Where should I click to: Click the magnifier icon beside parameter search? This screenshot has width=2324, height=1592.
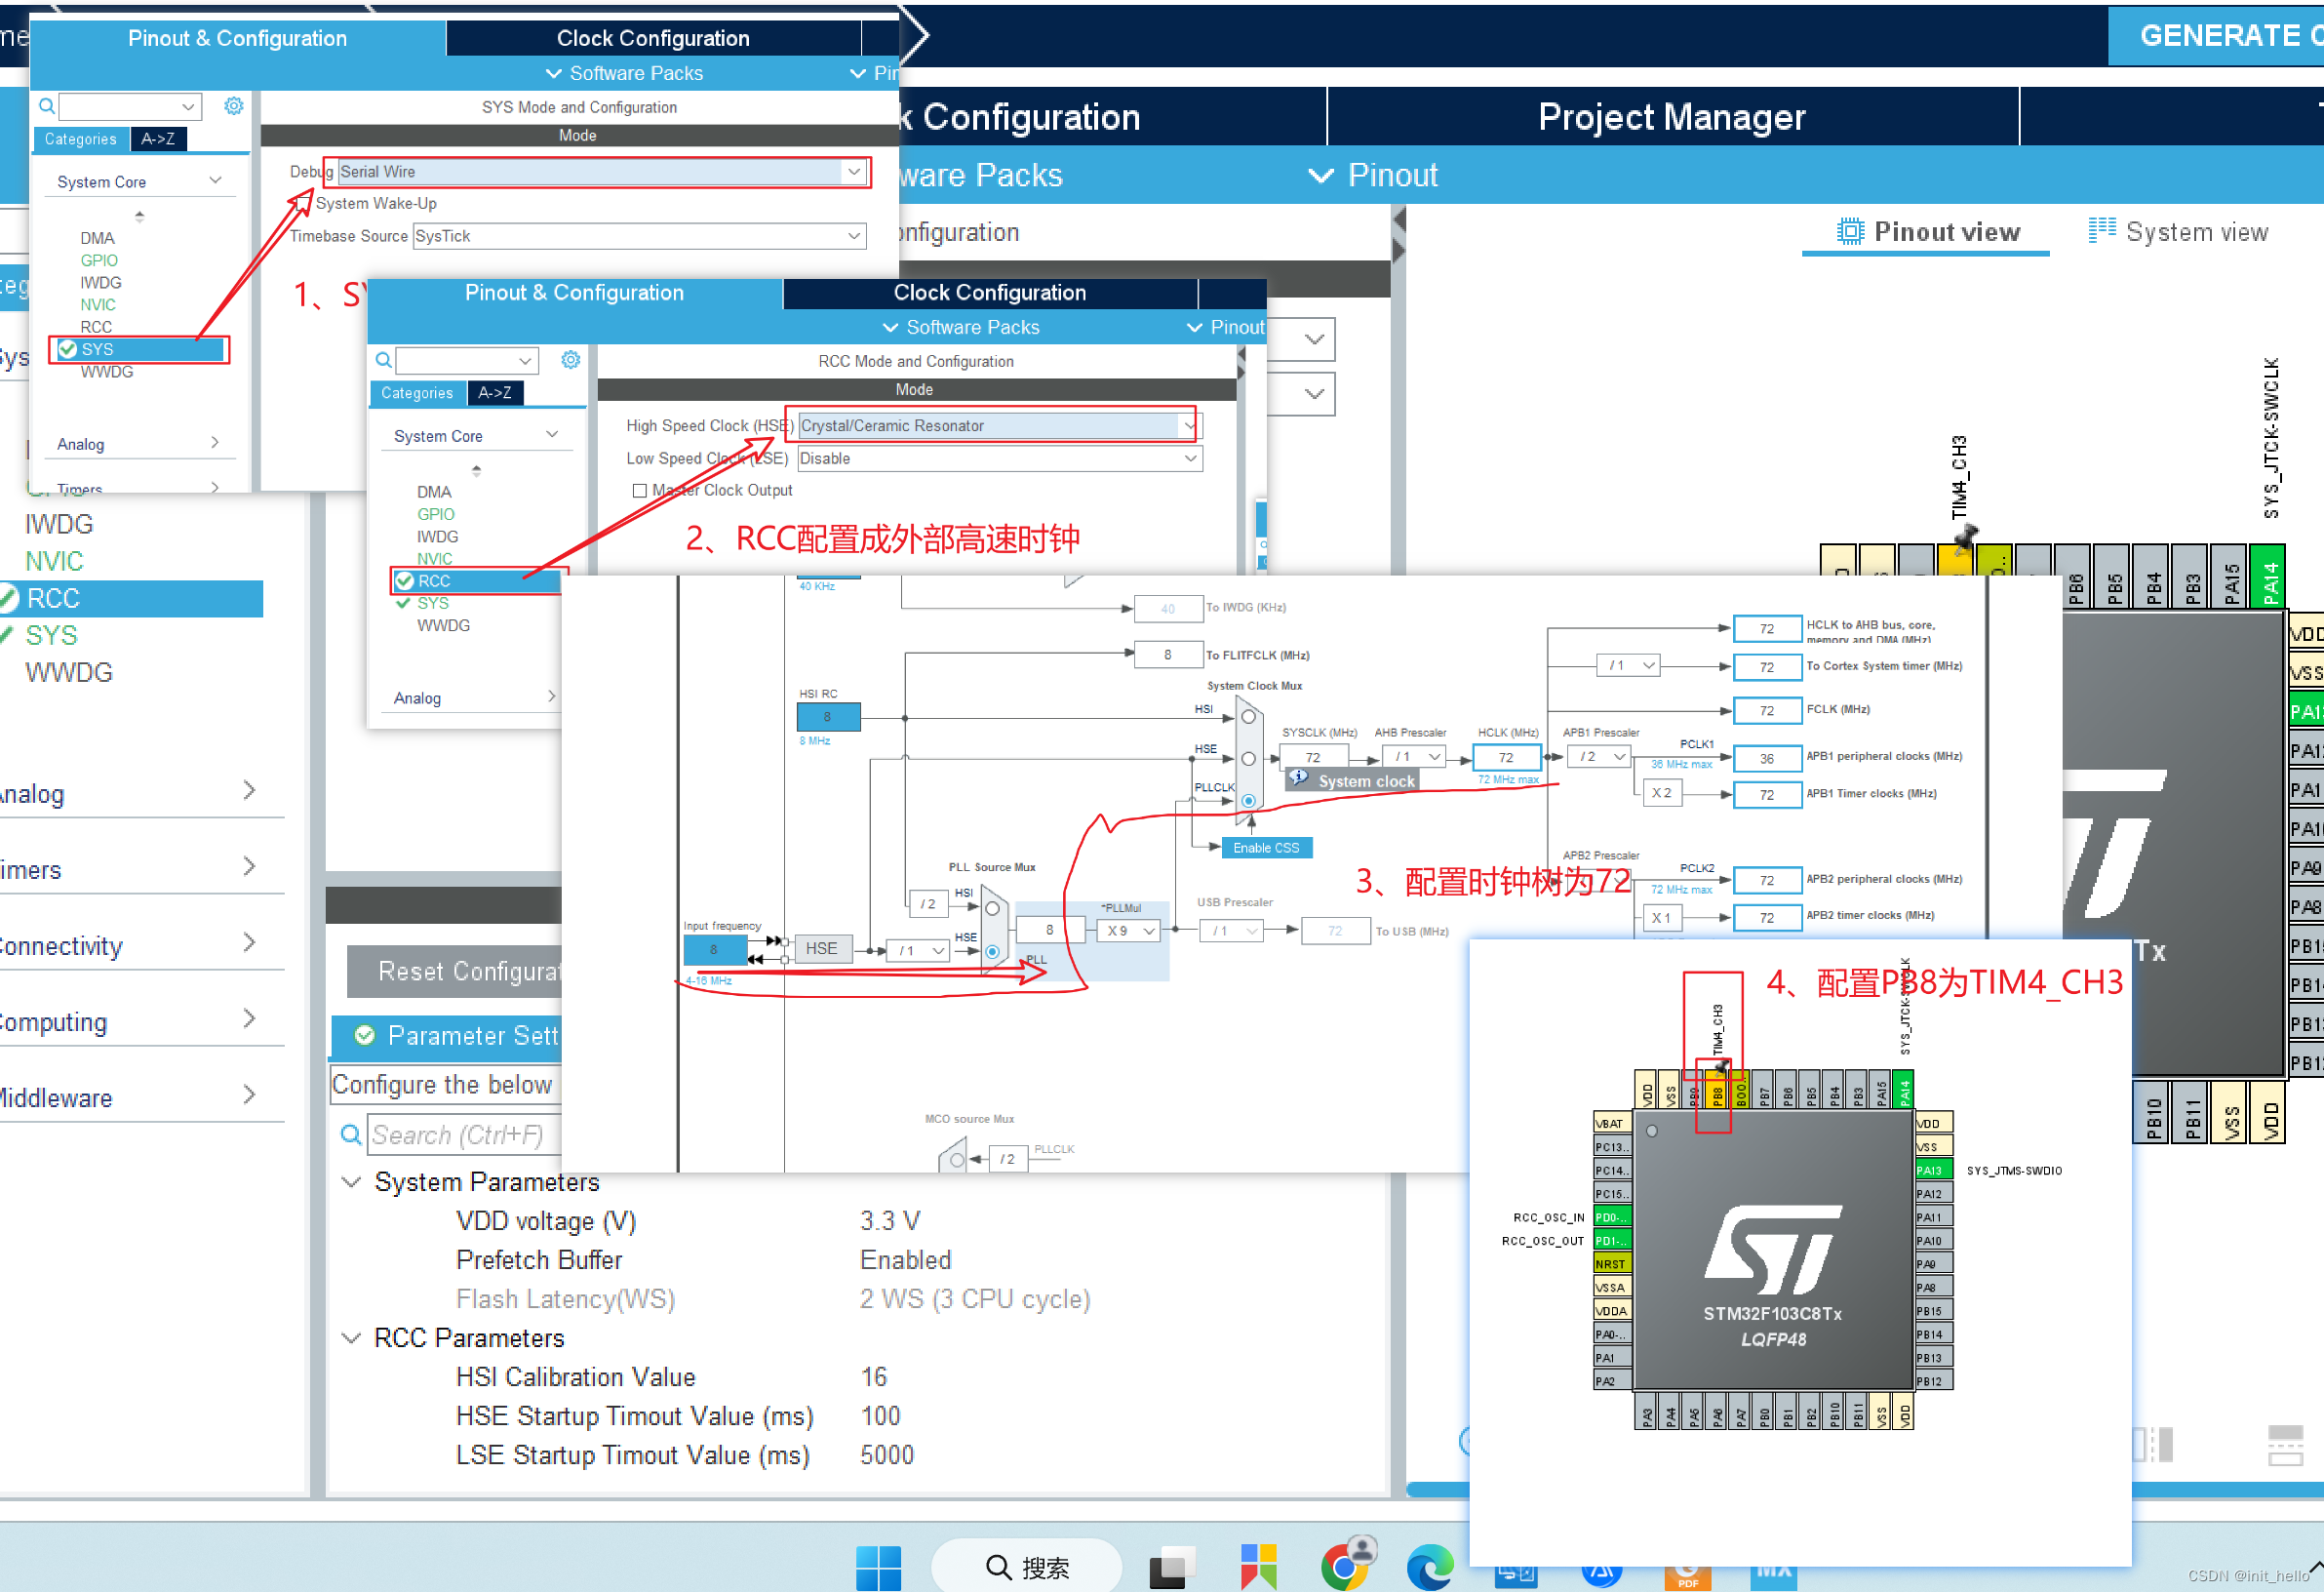[351, 1135]
